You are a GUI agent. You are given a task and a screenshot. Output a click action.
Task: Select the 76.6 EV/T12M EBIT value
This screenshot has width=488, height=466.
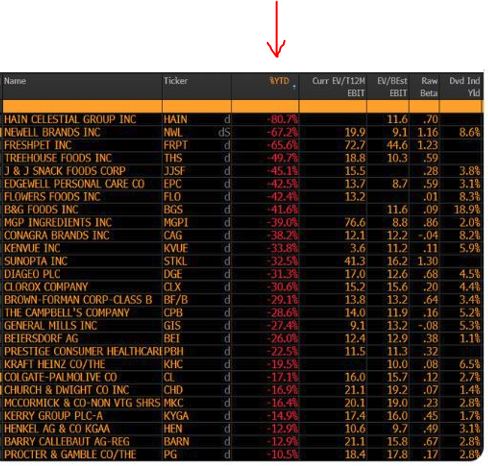(355, 223)
